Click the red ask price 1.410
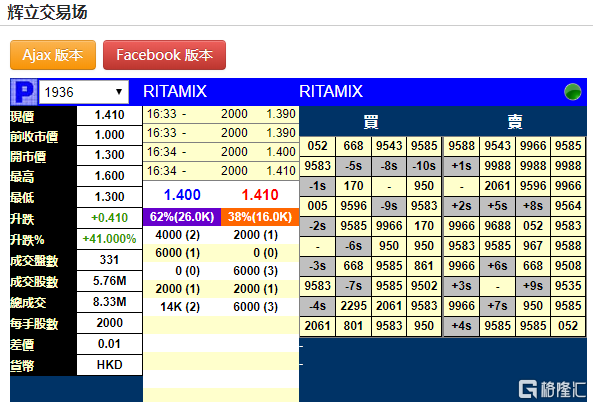Screen dimensions: 593x406 (x=260, y=195)
